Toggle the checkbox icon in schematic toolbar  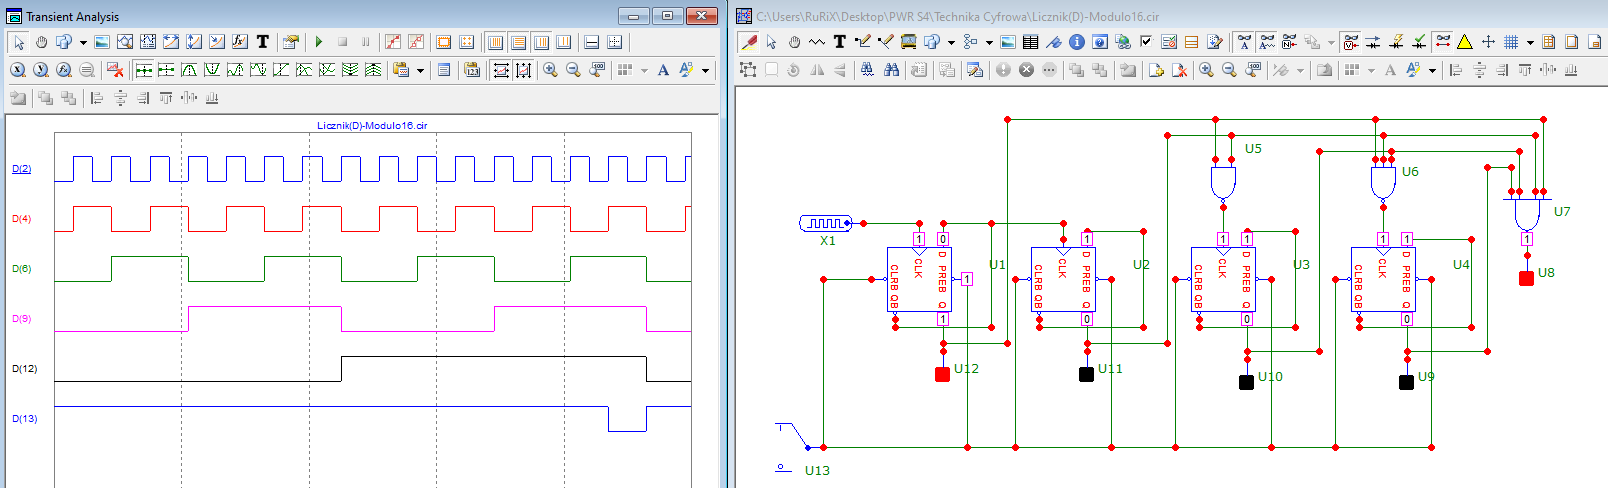1146,42
